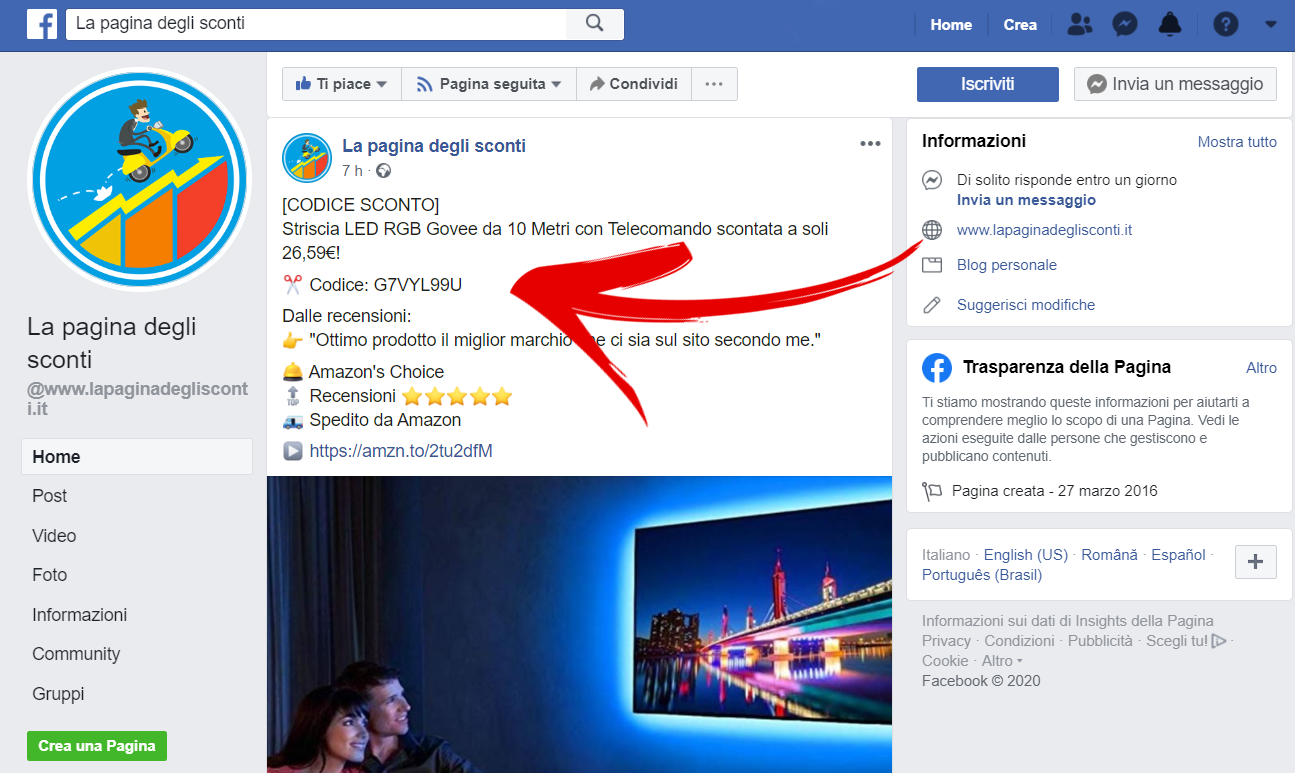The image size is (1295, 773).
Task: Open the post options ellipsis icon
Action: coord(870,143)
